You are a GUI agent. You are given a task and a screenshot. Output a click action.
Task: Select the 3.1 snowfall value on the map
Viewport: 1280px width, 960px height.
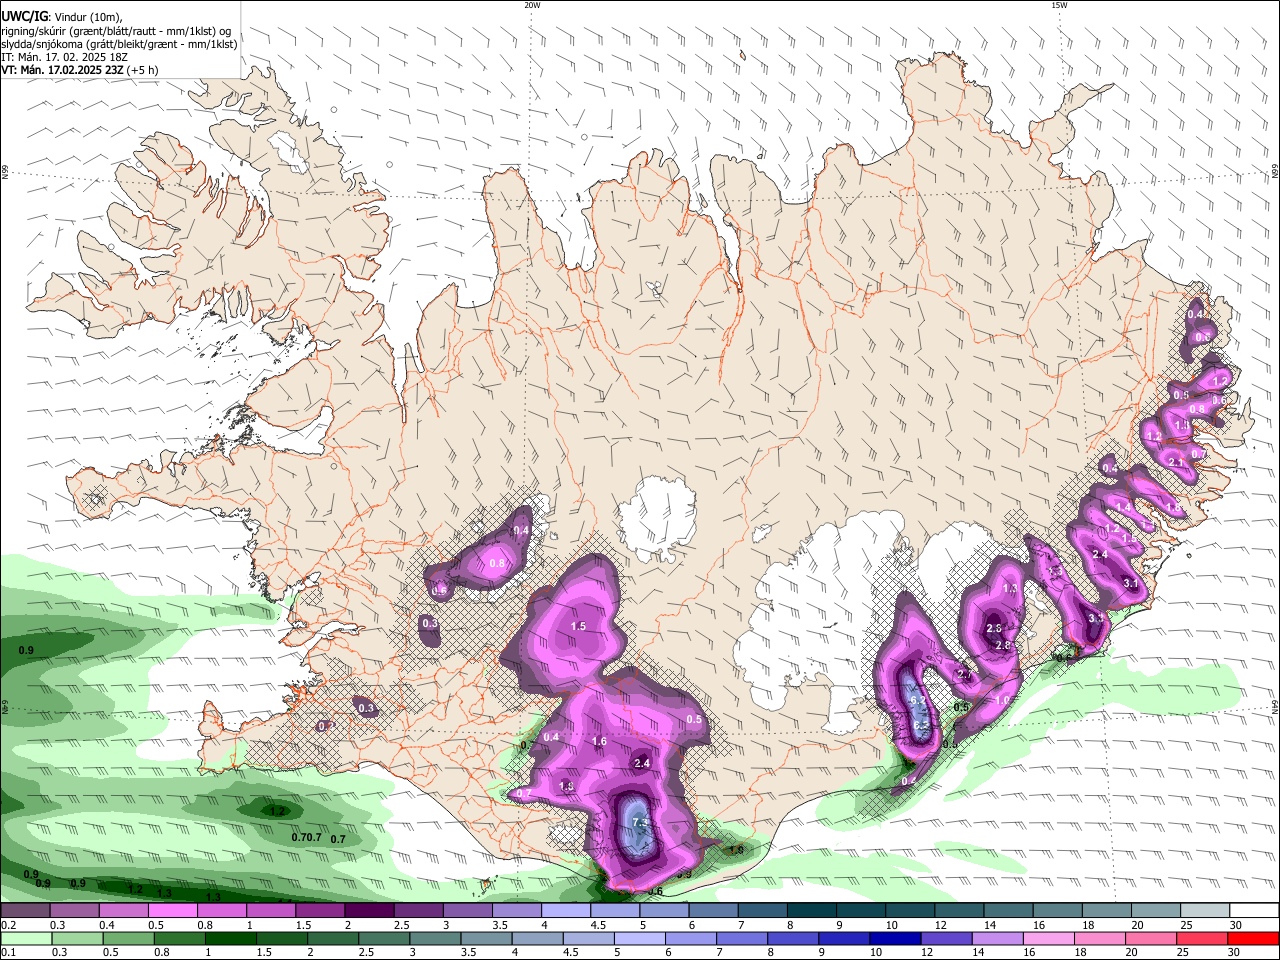pyautogui.click(x=1131, y=583)
